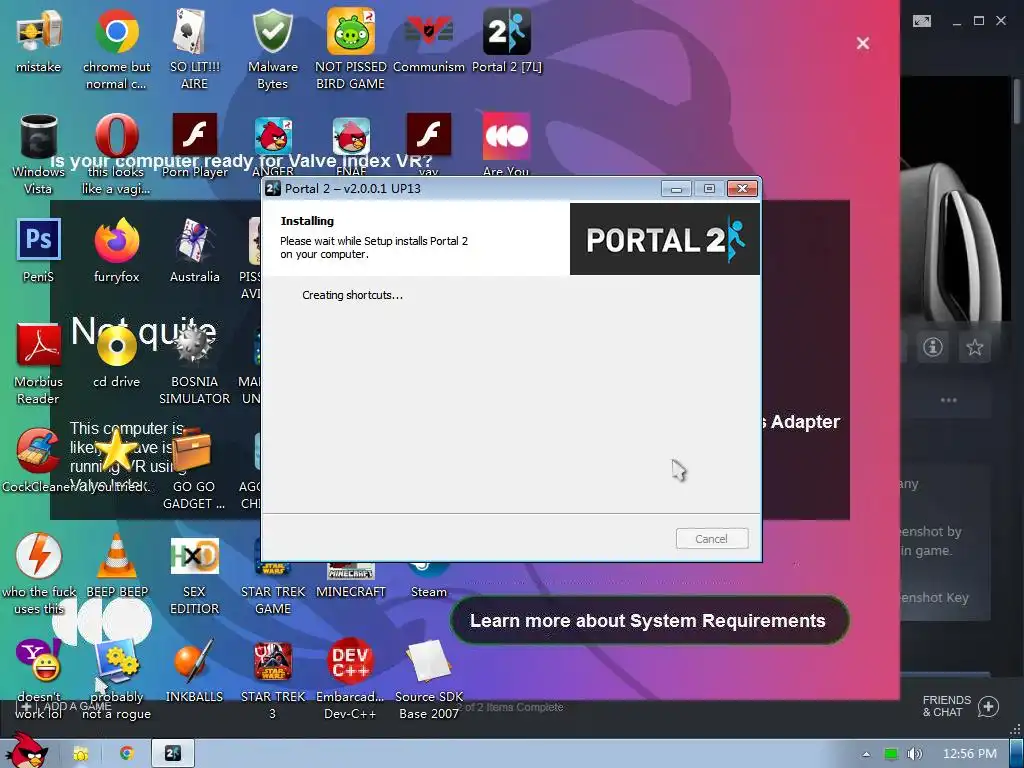Select the Flash icon labeled 'yay'
The image size is (1024, 768).
coord(428,136)
